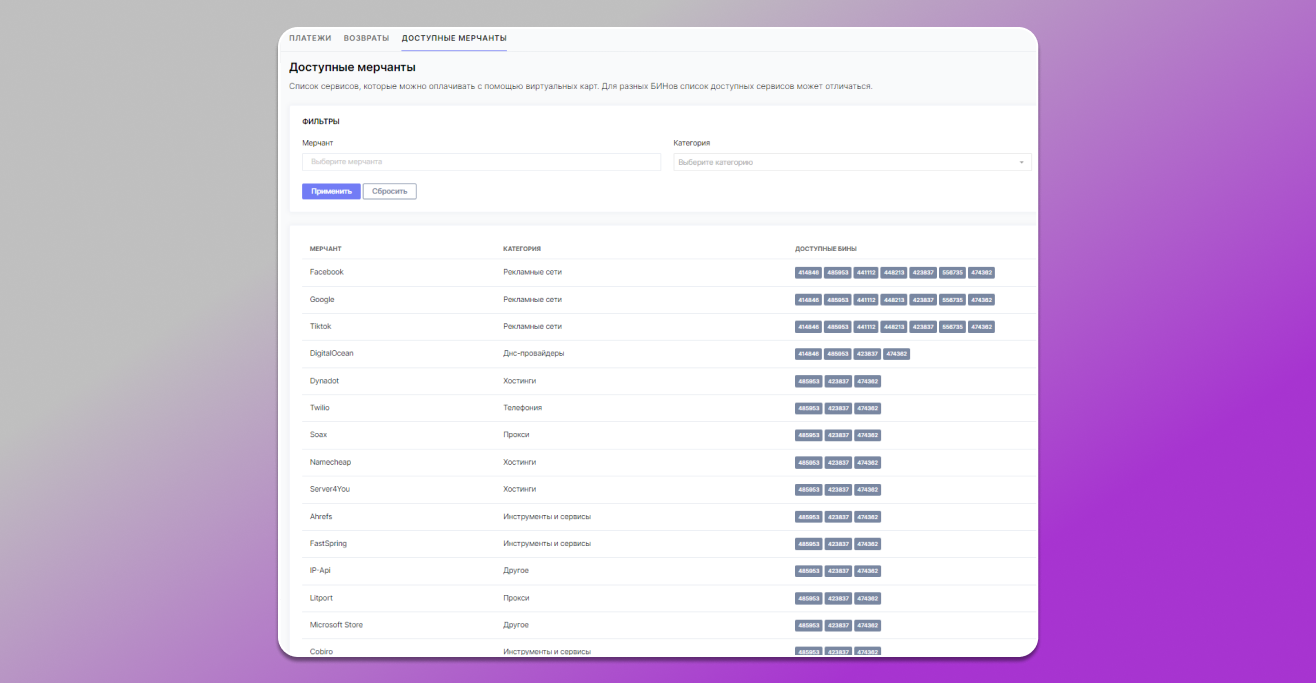Click the Сбросить button
The image size is (1316, 683).
coord(389,191)
